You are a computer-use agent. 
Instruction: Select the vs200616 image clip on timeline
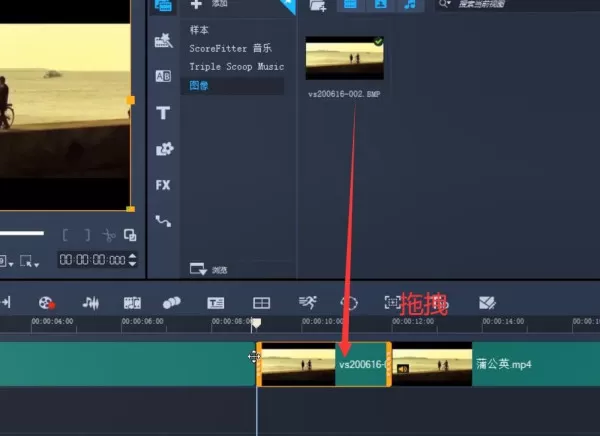[324, 364]
